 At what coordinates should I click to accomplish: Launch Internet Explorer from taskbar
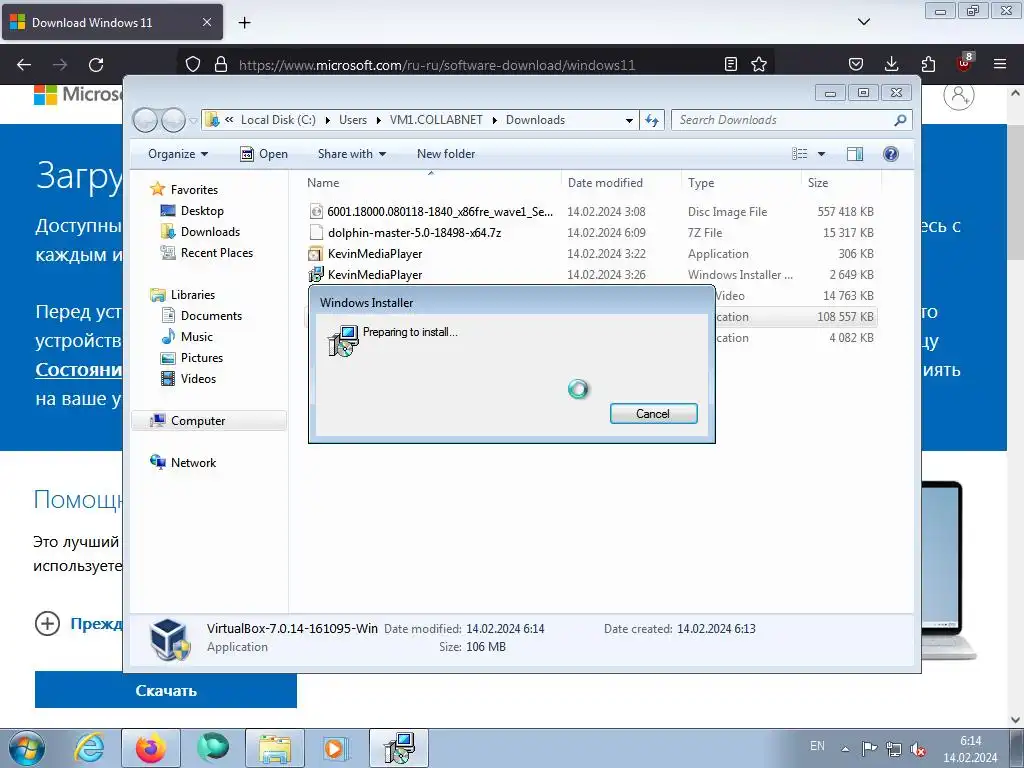89,748
